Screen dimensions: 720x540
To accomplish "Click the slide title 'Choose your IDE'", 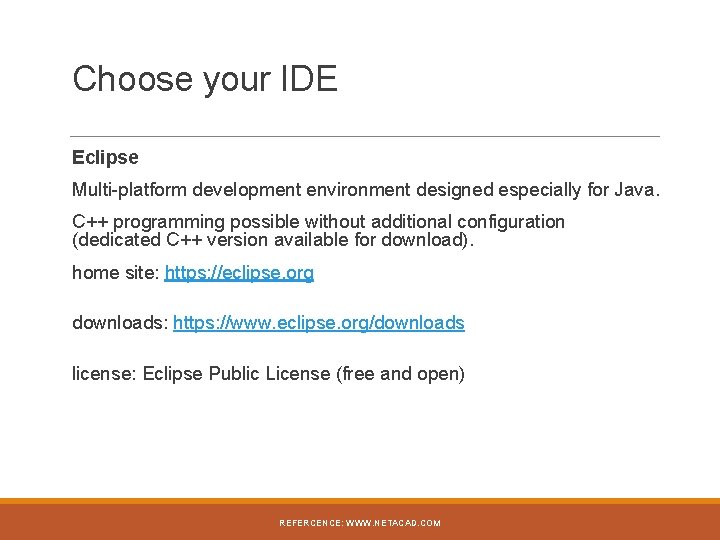I will coord(205,79).
